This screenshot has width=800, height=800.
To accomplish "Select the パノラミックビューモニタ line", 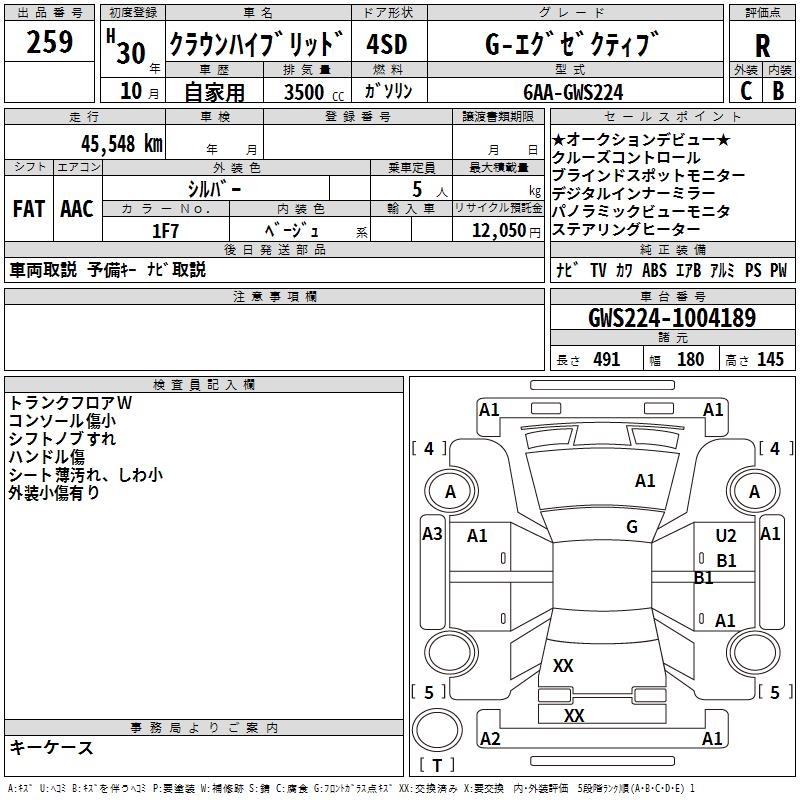I will click(x=641, y=211).
